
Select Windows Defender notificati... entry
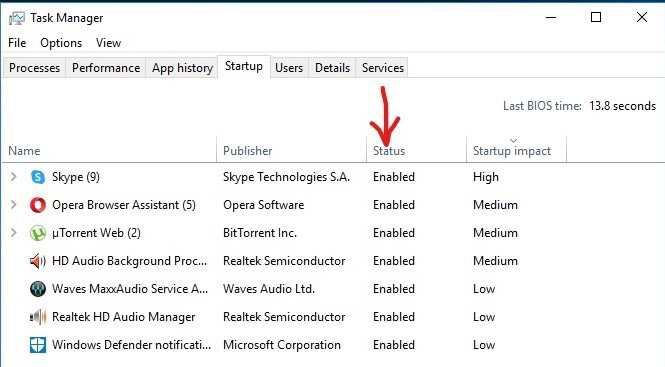[131, 345]
